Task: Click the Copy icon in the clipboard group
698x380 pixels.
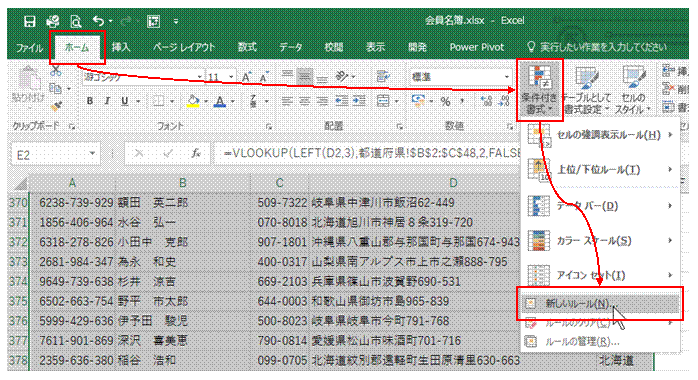Action: click(55, 89)
